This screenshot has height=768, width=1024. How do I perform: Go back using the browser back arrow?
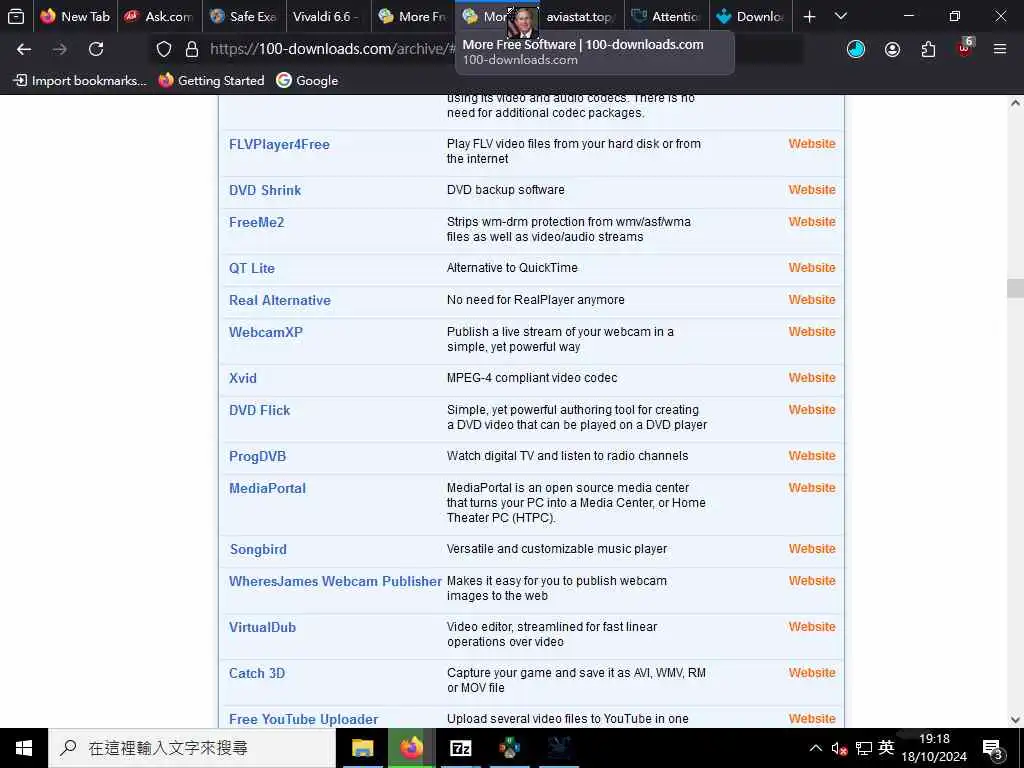tap(24, 49)
